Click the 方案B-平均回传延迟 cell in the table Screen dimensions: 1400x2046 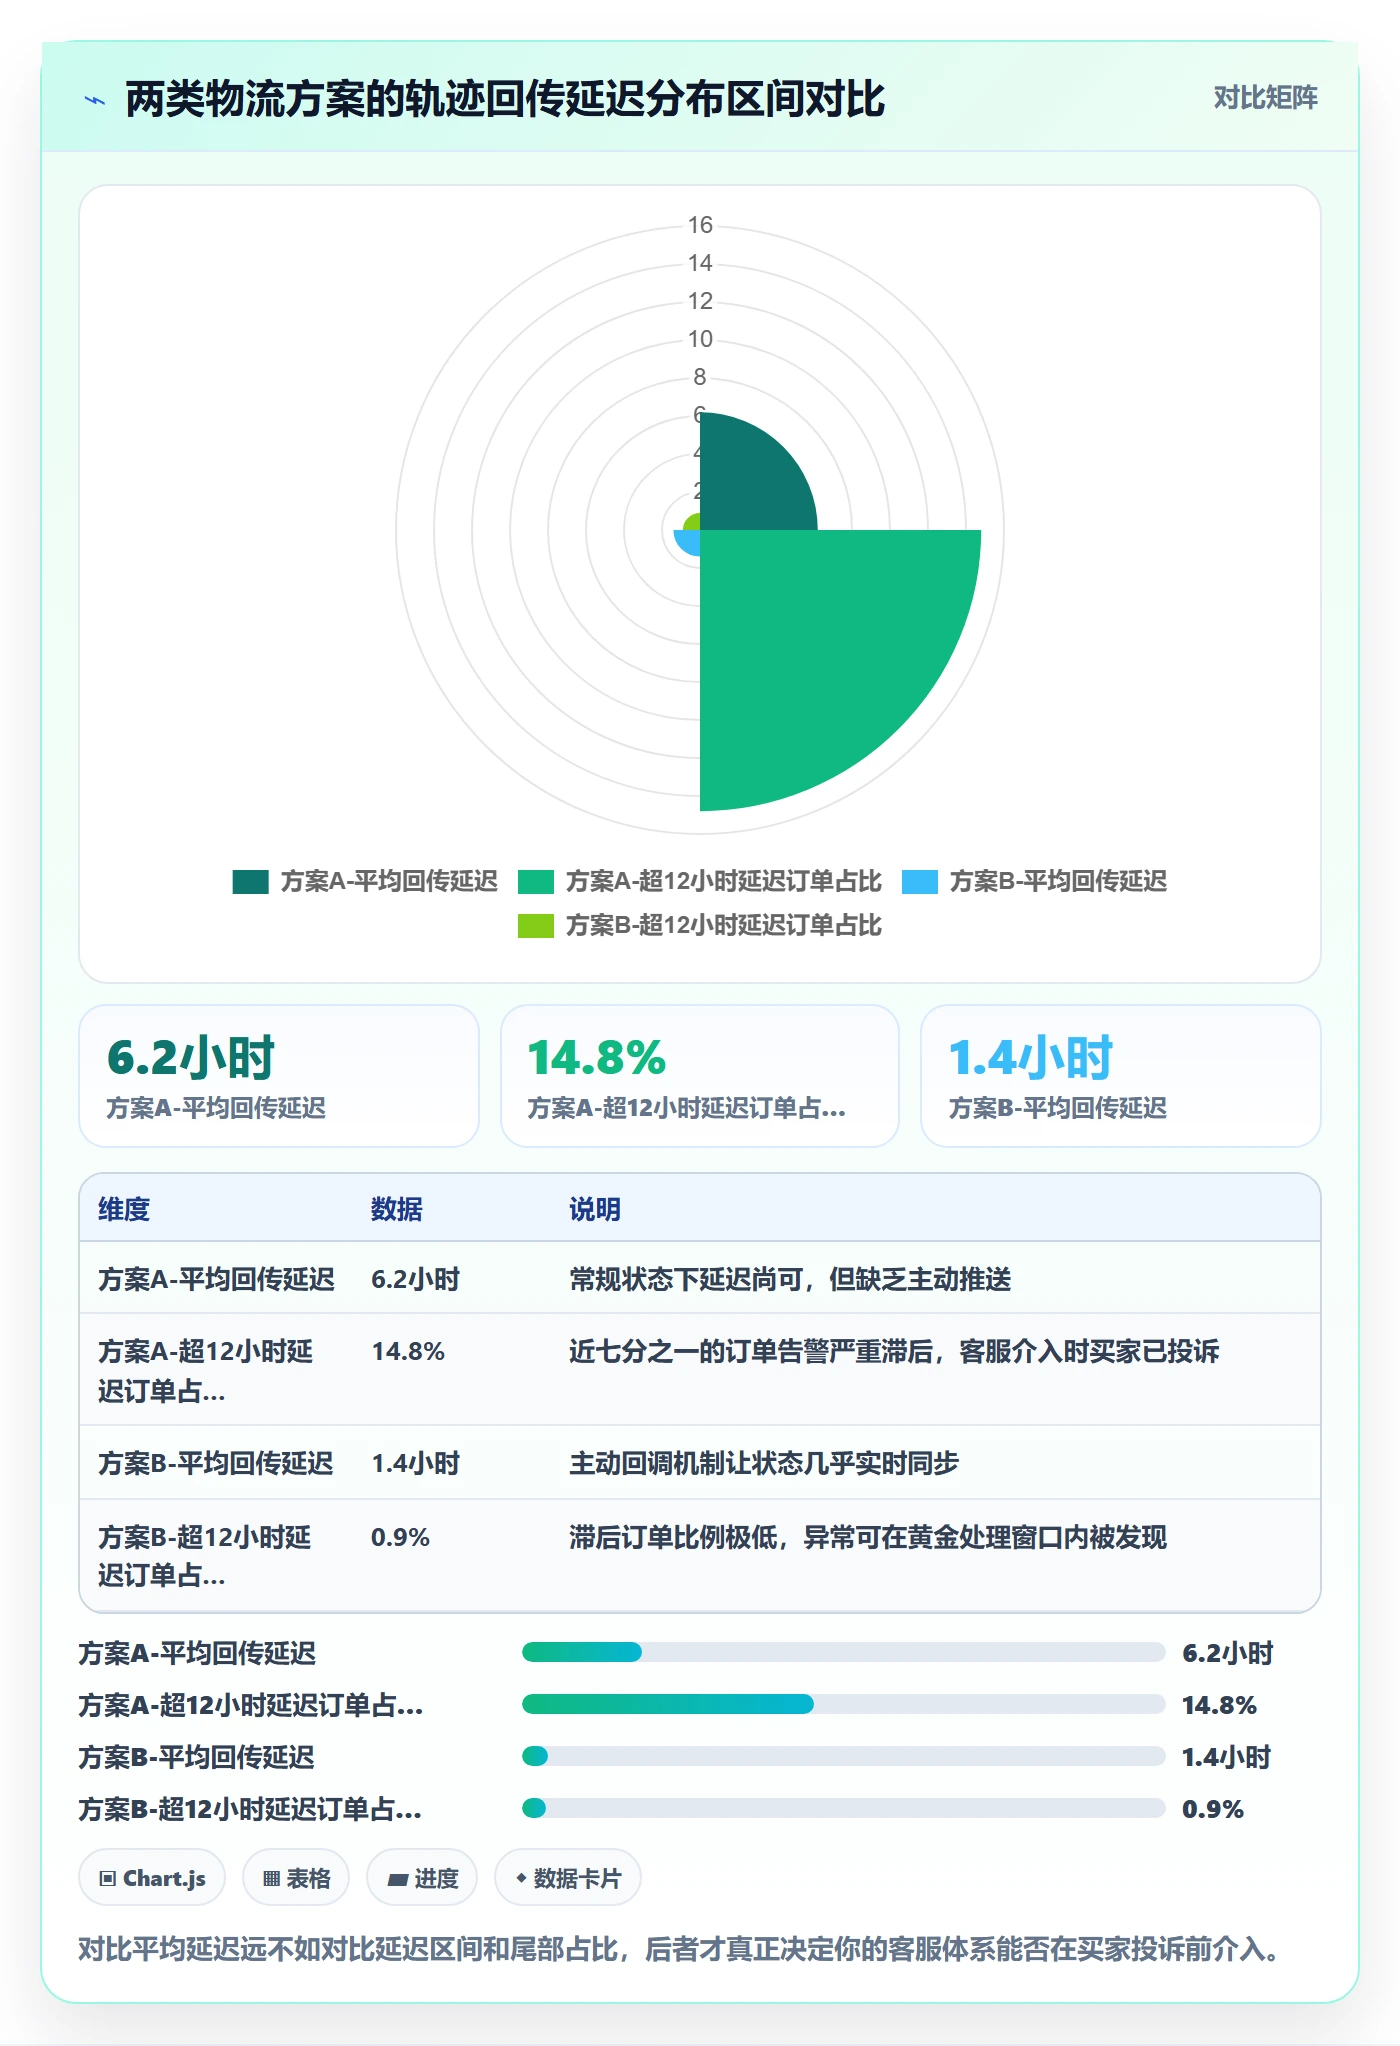pos(216,1463)
